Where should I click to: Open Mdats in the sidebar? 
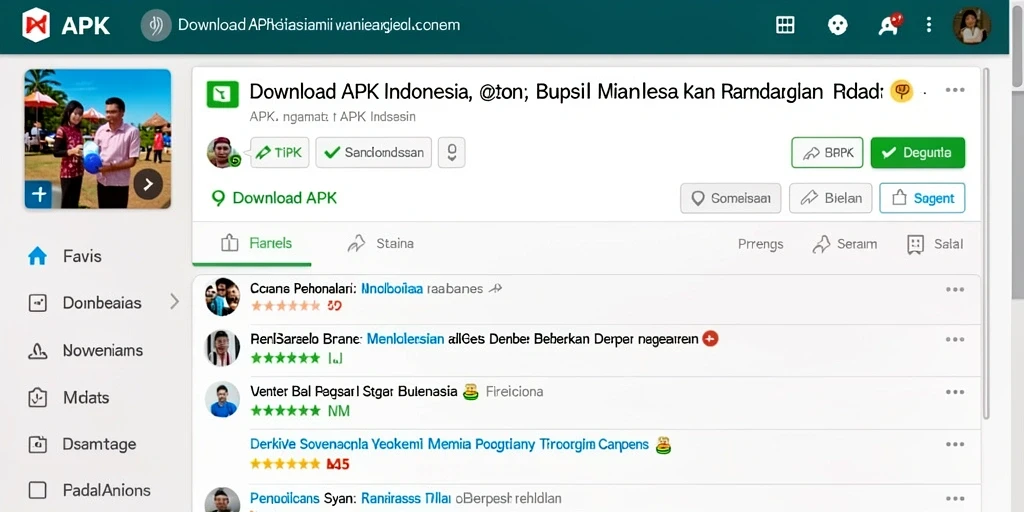[69, 398]
